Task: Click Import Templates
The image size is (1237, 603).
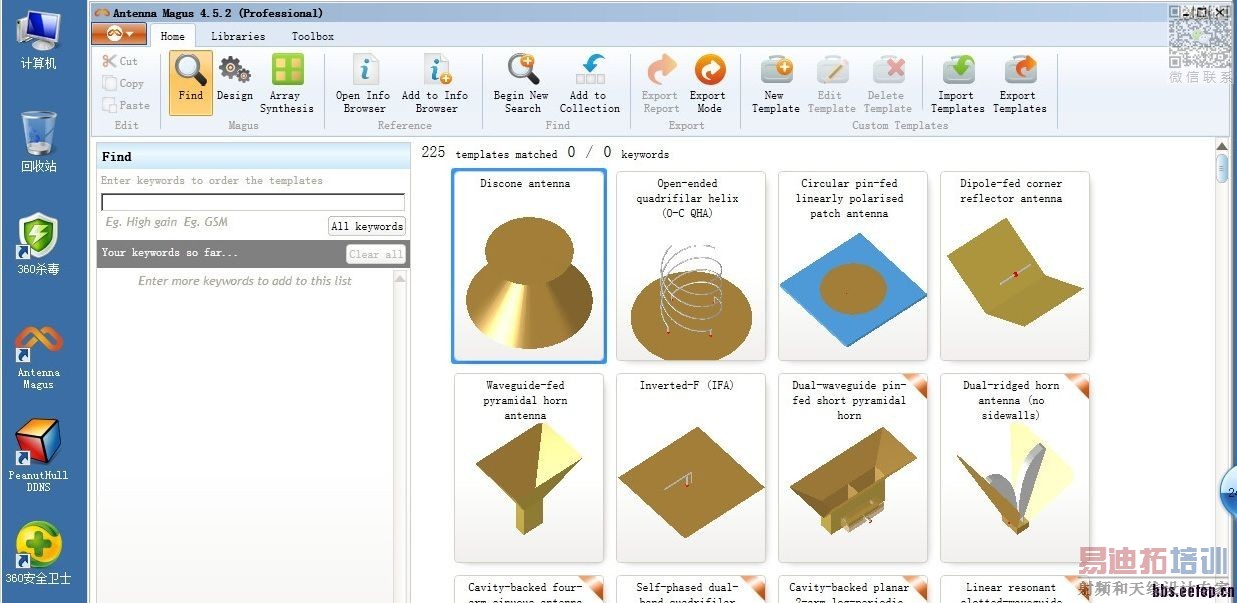Action: coord(958,84)
